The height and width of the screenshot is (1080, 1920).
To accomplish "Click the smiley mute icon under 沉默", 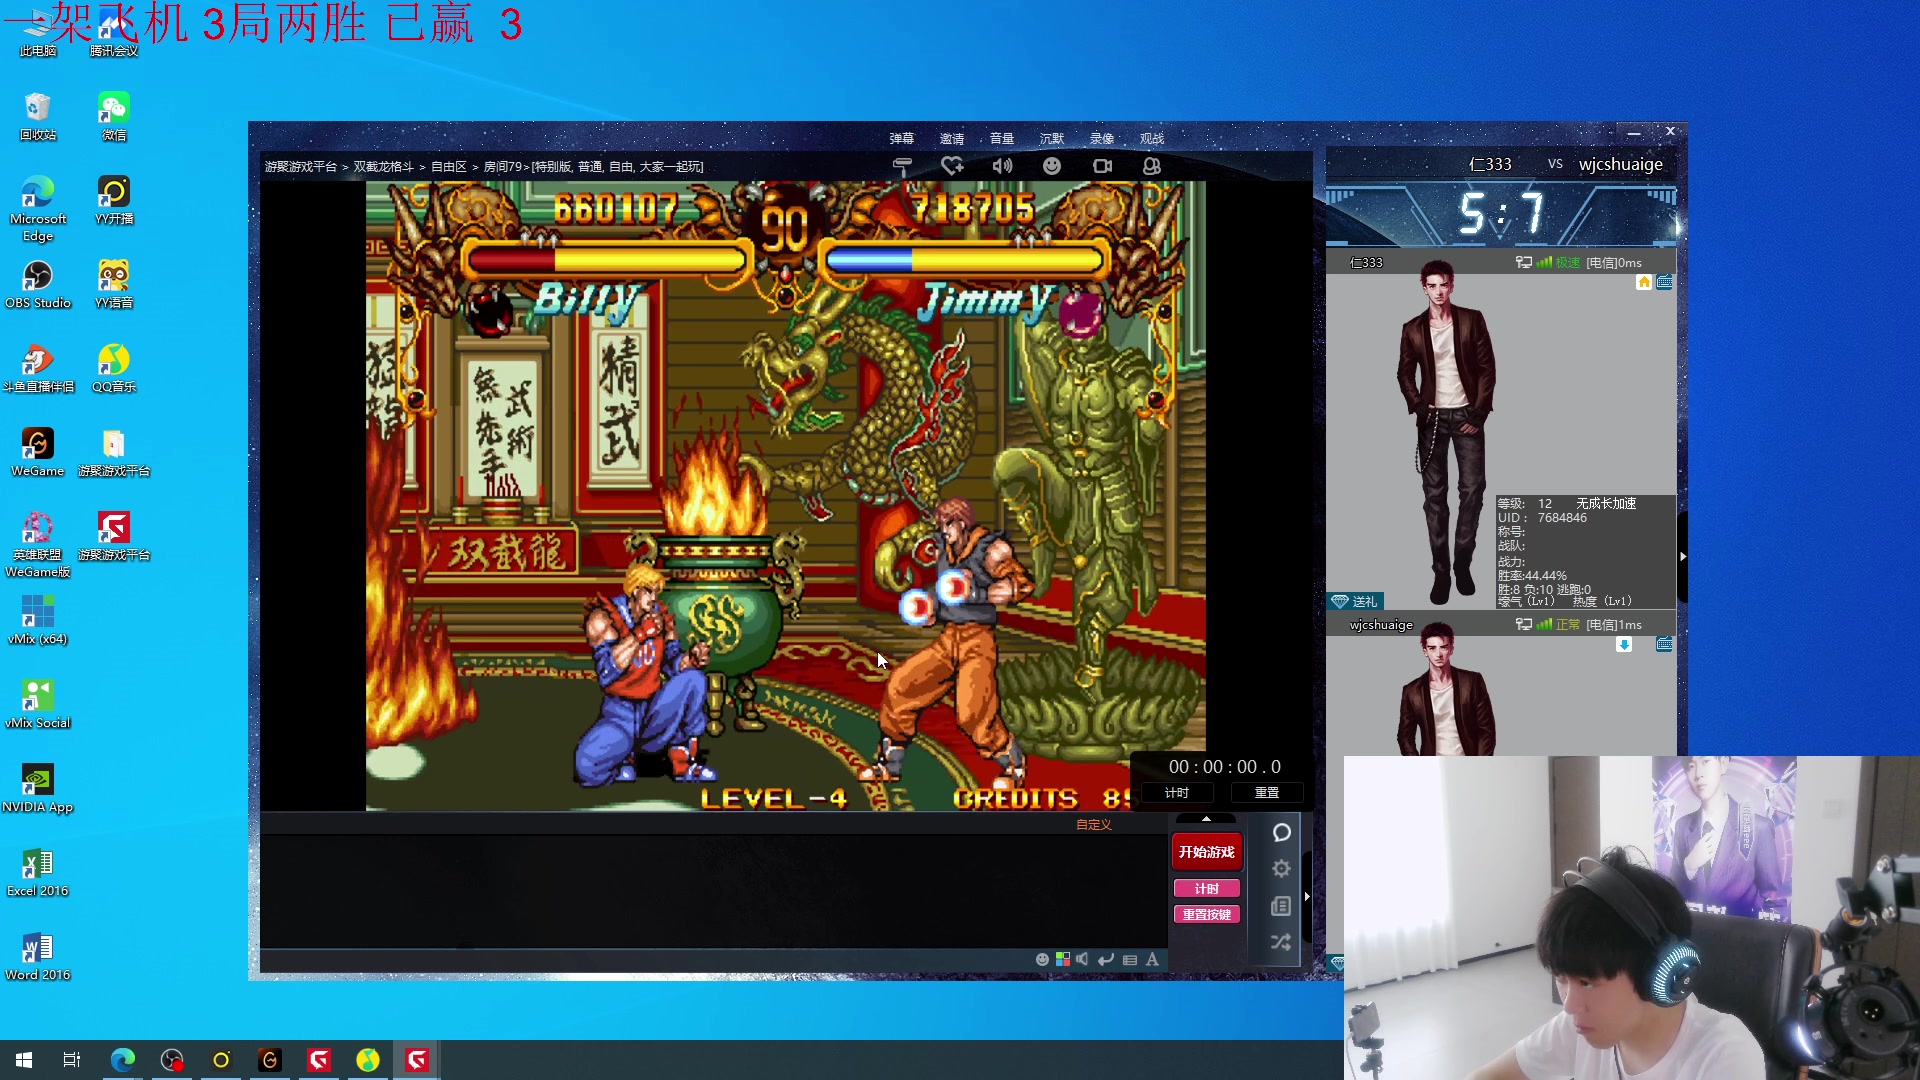I will click(1052, 166).
